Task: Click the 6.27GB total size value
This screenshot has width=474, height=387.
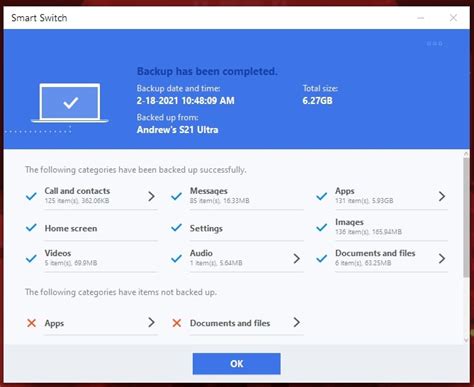Action: coord(317,101)
